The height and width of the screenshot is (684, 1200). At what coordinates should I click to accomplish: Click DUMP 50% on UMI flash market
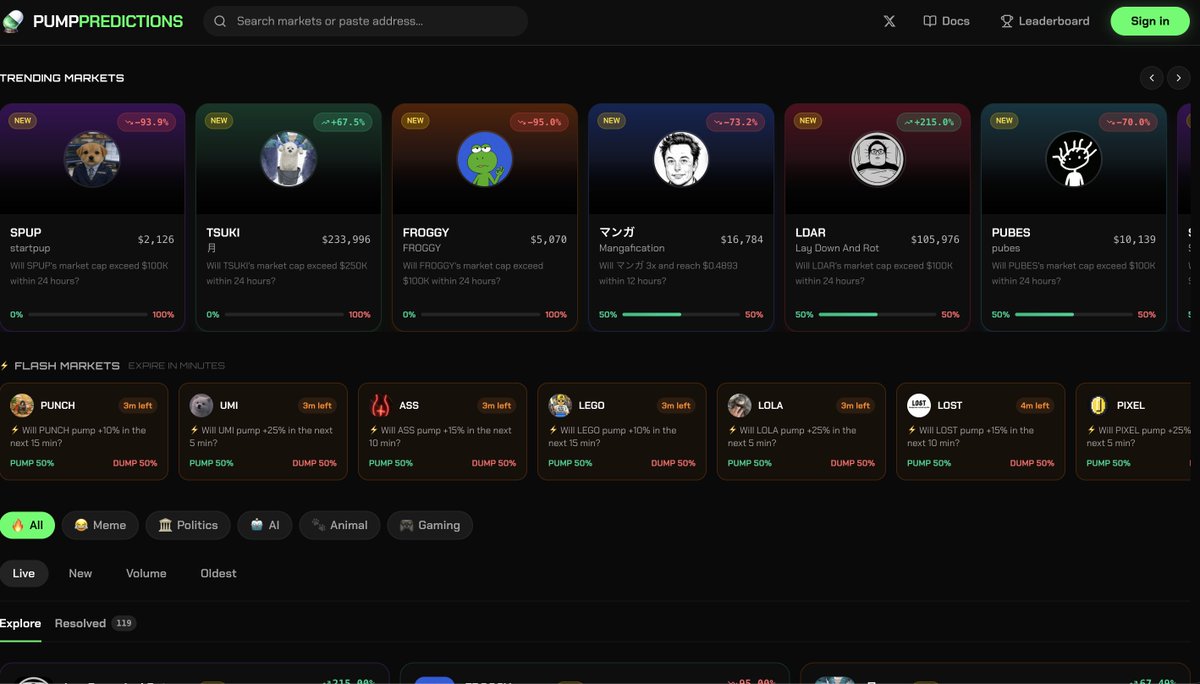(314, 463)
